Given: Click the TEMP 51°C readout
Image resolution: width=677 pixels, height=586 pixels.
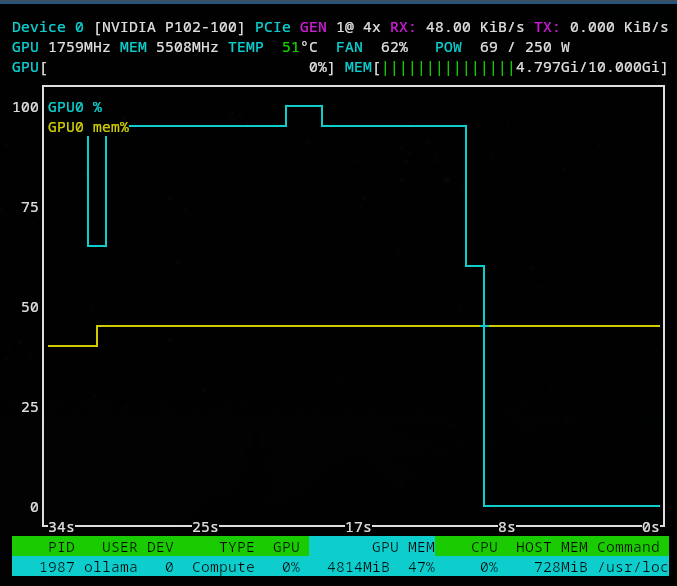Looking at the screenshot, I should [x=272, y=47].
